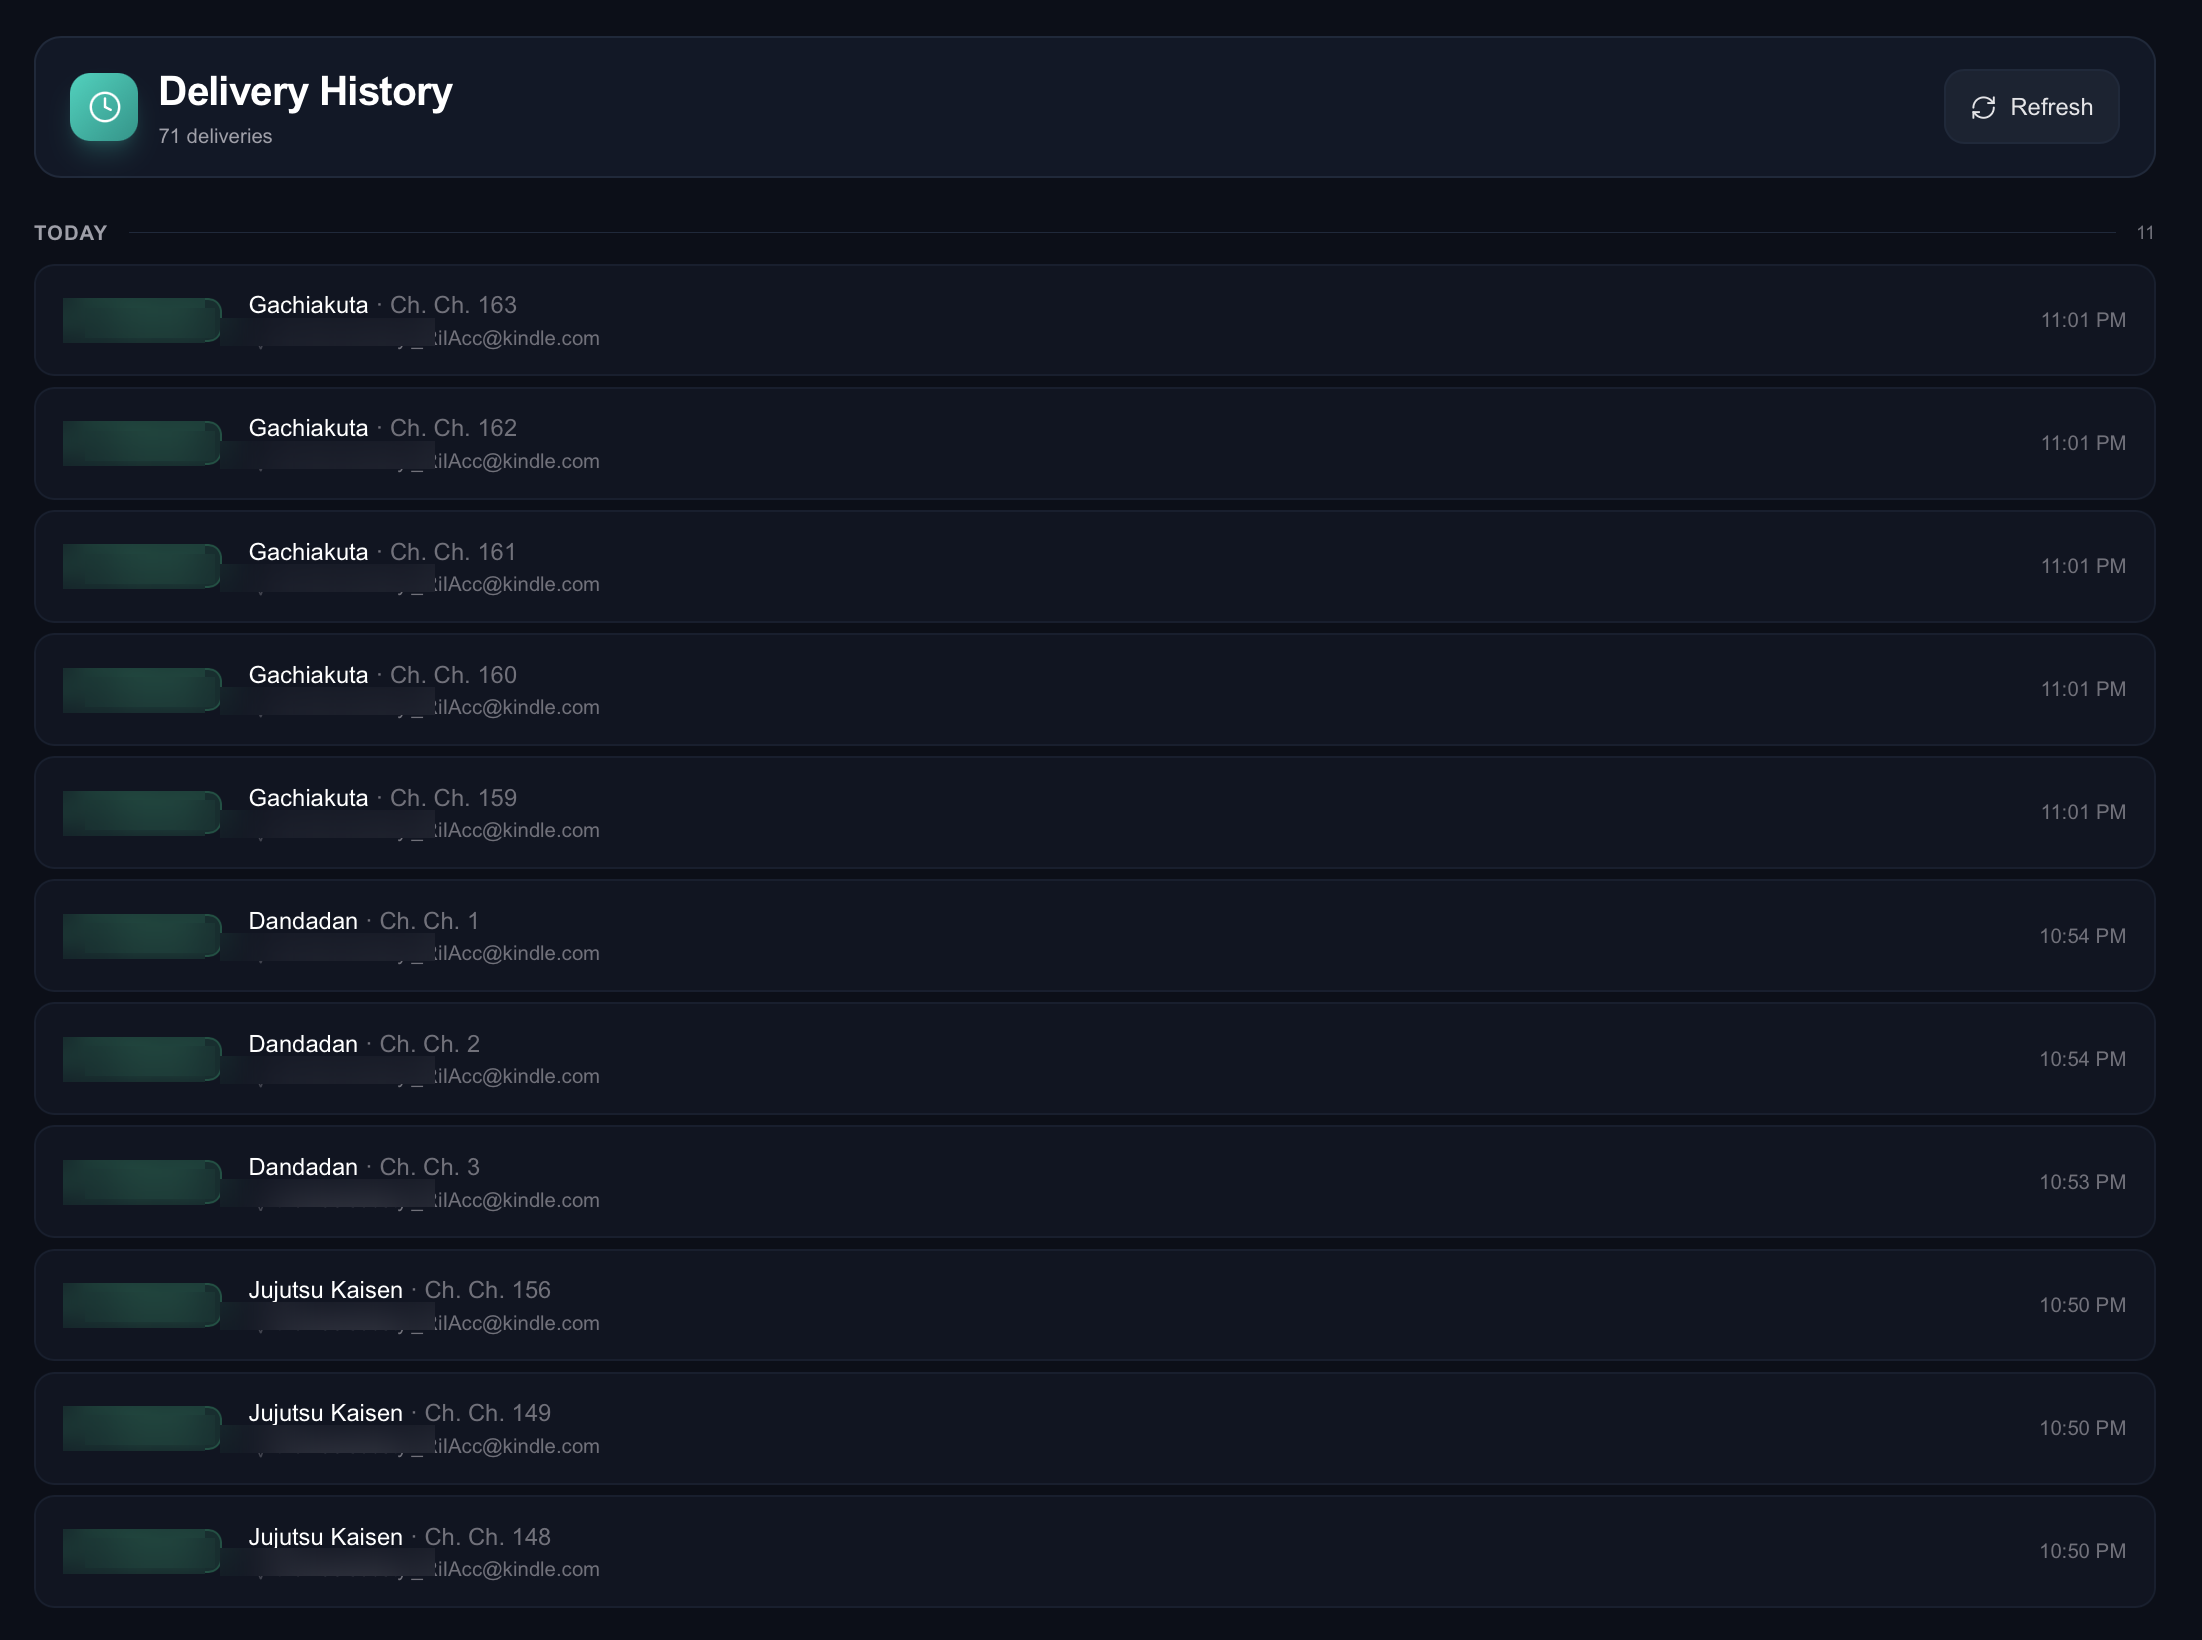
Task: Click the 11:01 PM timestamp on Gachiakuta Ch. 160
Action: pyautogui.click(x=2083, y=689)
